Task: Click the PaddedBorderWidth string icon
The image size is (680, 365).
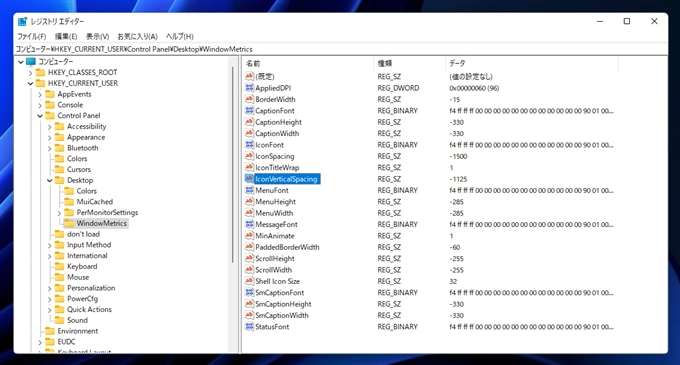Action: coord(249,247)
